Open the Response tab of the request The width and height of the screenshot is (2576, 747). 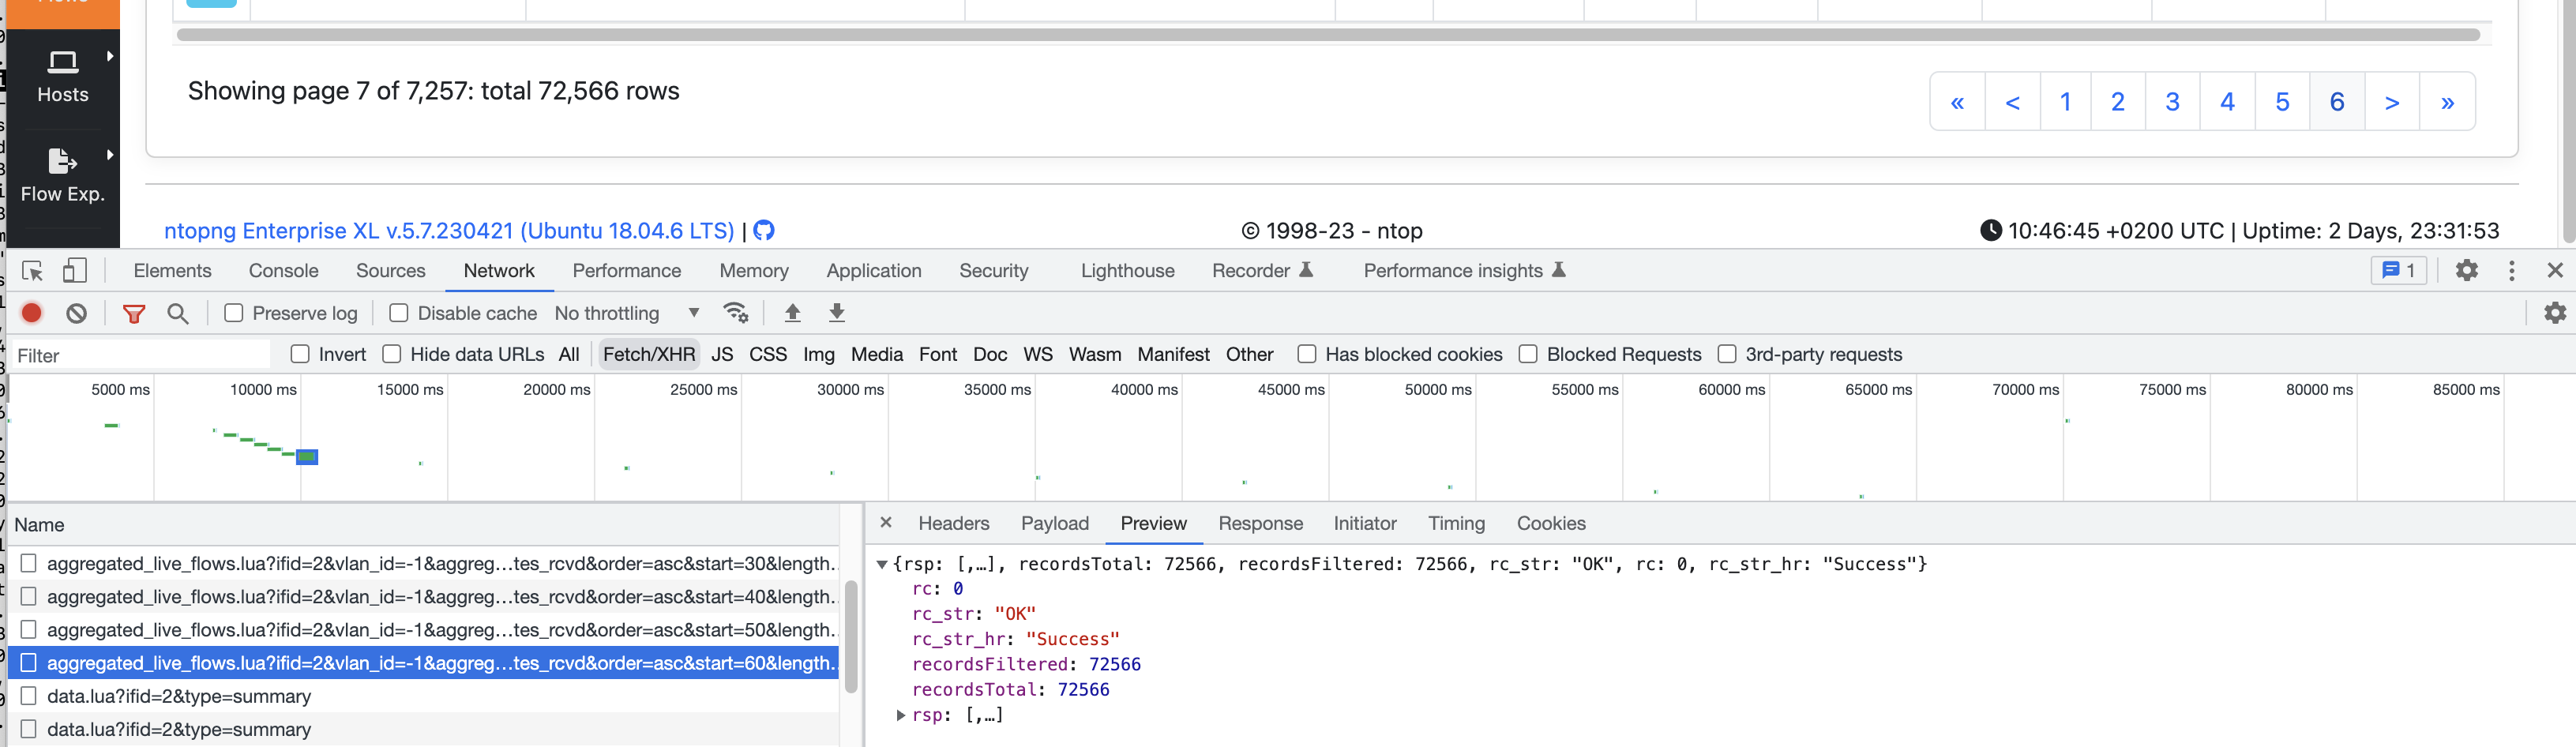point(1260,523)
